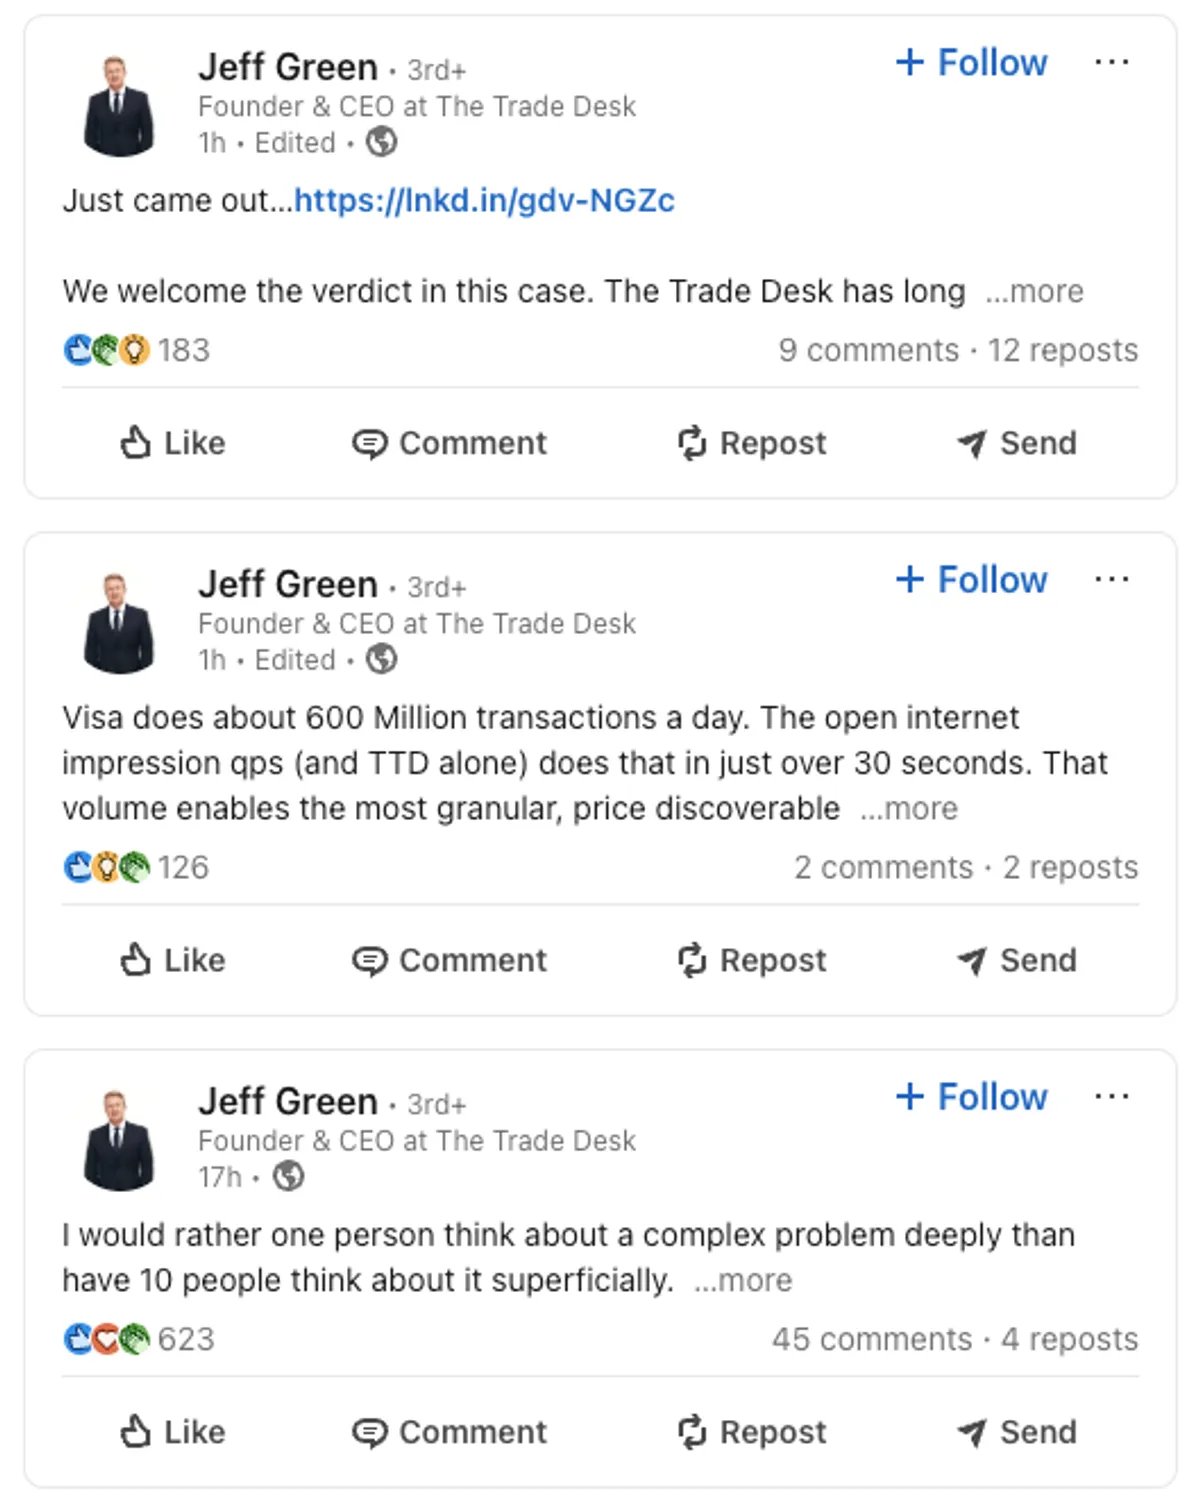Repost the 'complex problem deeply' post

tap(752, 1432)
